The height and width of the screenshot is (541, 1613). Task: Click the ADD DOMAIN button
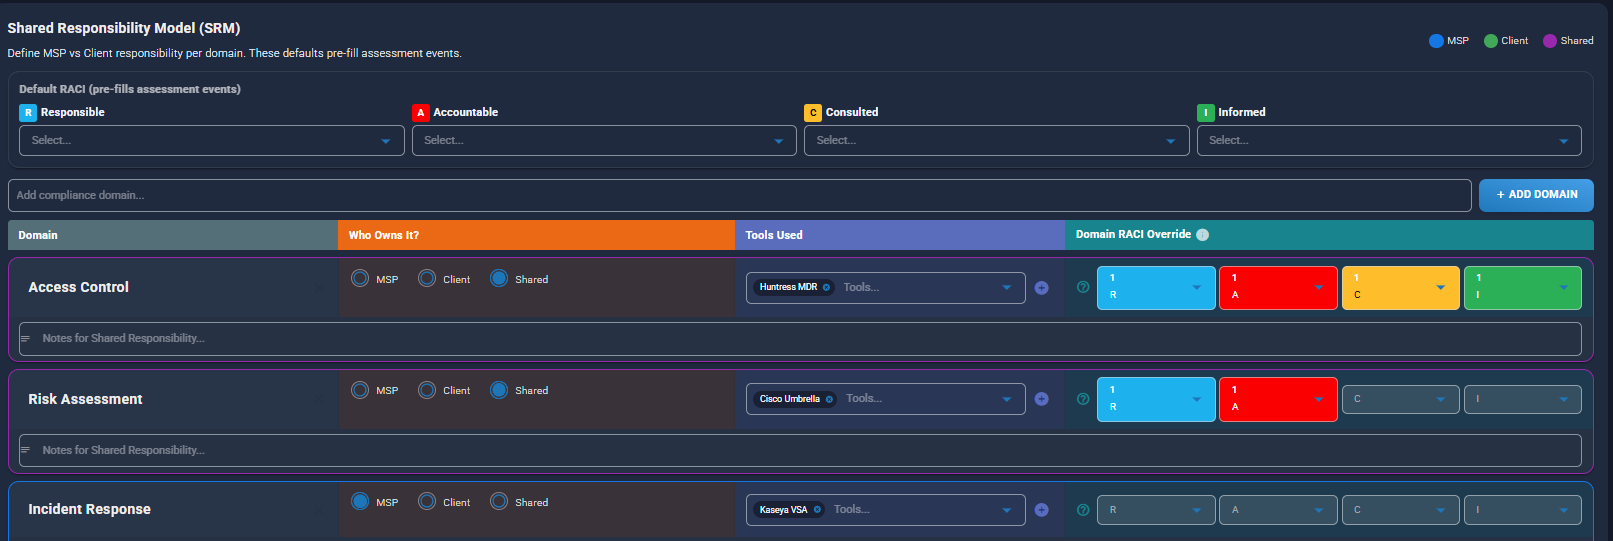pyautogui.click(x=1536, y=195)
